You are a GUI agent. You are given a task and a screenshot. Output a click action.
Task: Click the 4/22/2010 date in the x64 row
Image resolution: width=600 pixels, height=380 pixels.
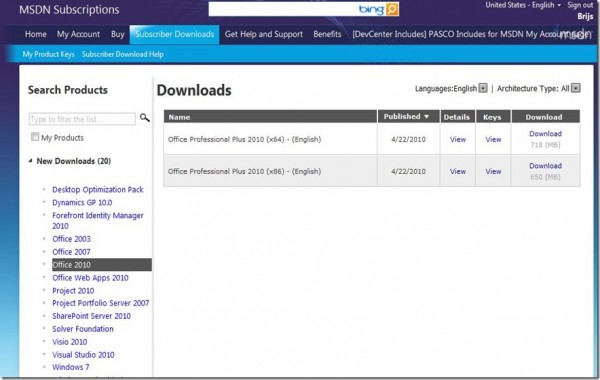pos(408,139)
